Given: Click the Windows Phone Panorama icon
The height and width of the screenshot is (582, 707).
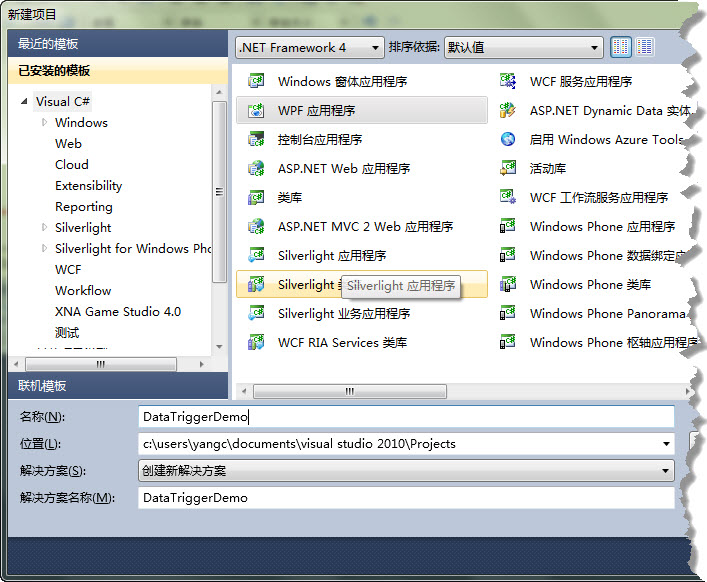Looking at the screenshot, I should 508,313.
